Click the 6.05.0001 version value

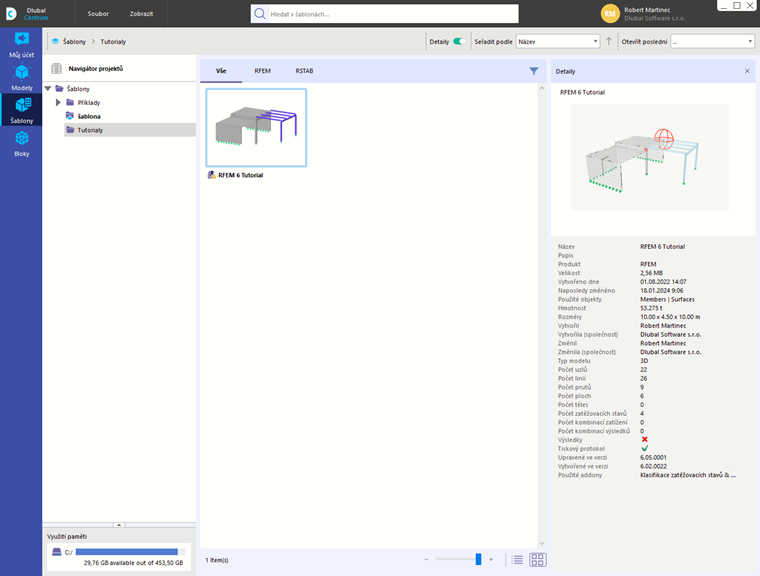point(653,457)
